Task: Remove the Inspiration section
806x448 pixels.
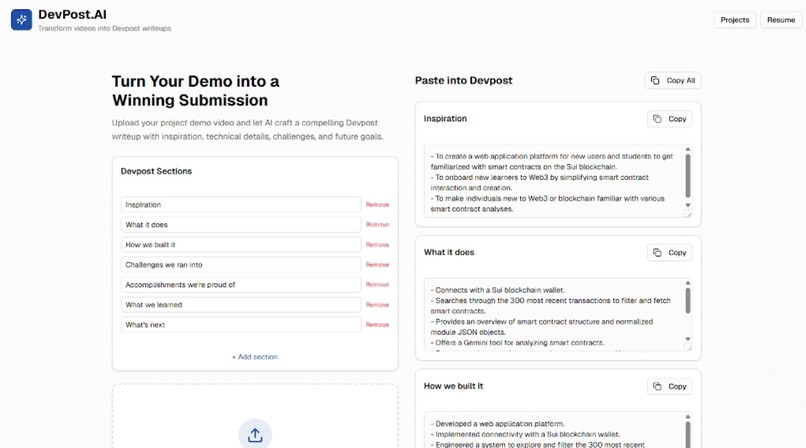Action: (x=377, y=204)
